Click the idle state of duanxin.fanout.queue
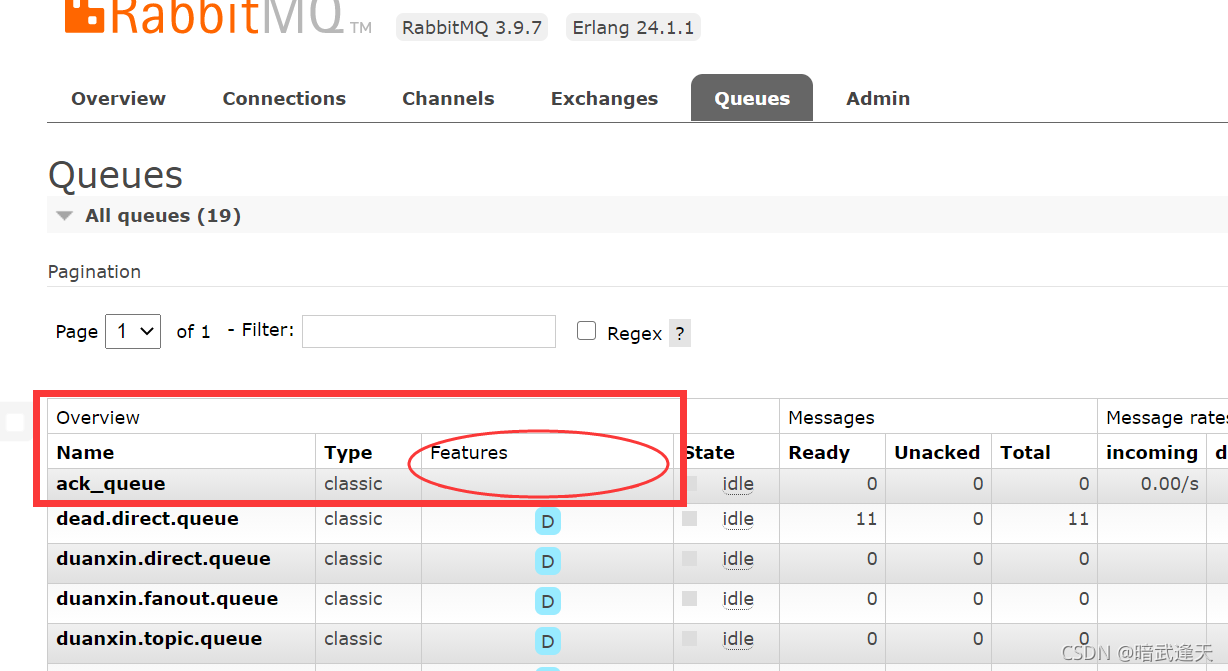The image size is (1228, 671). (738, 599)
